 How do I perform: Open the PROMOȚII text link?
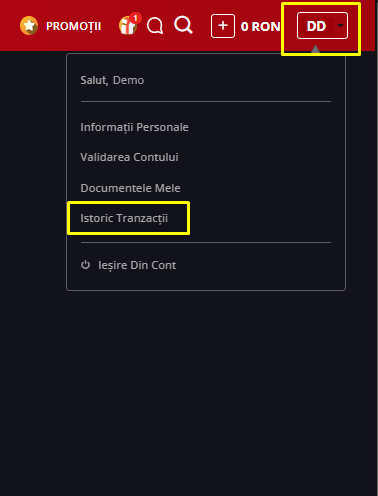pyautogui.click(x=73, y=26)
